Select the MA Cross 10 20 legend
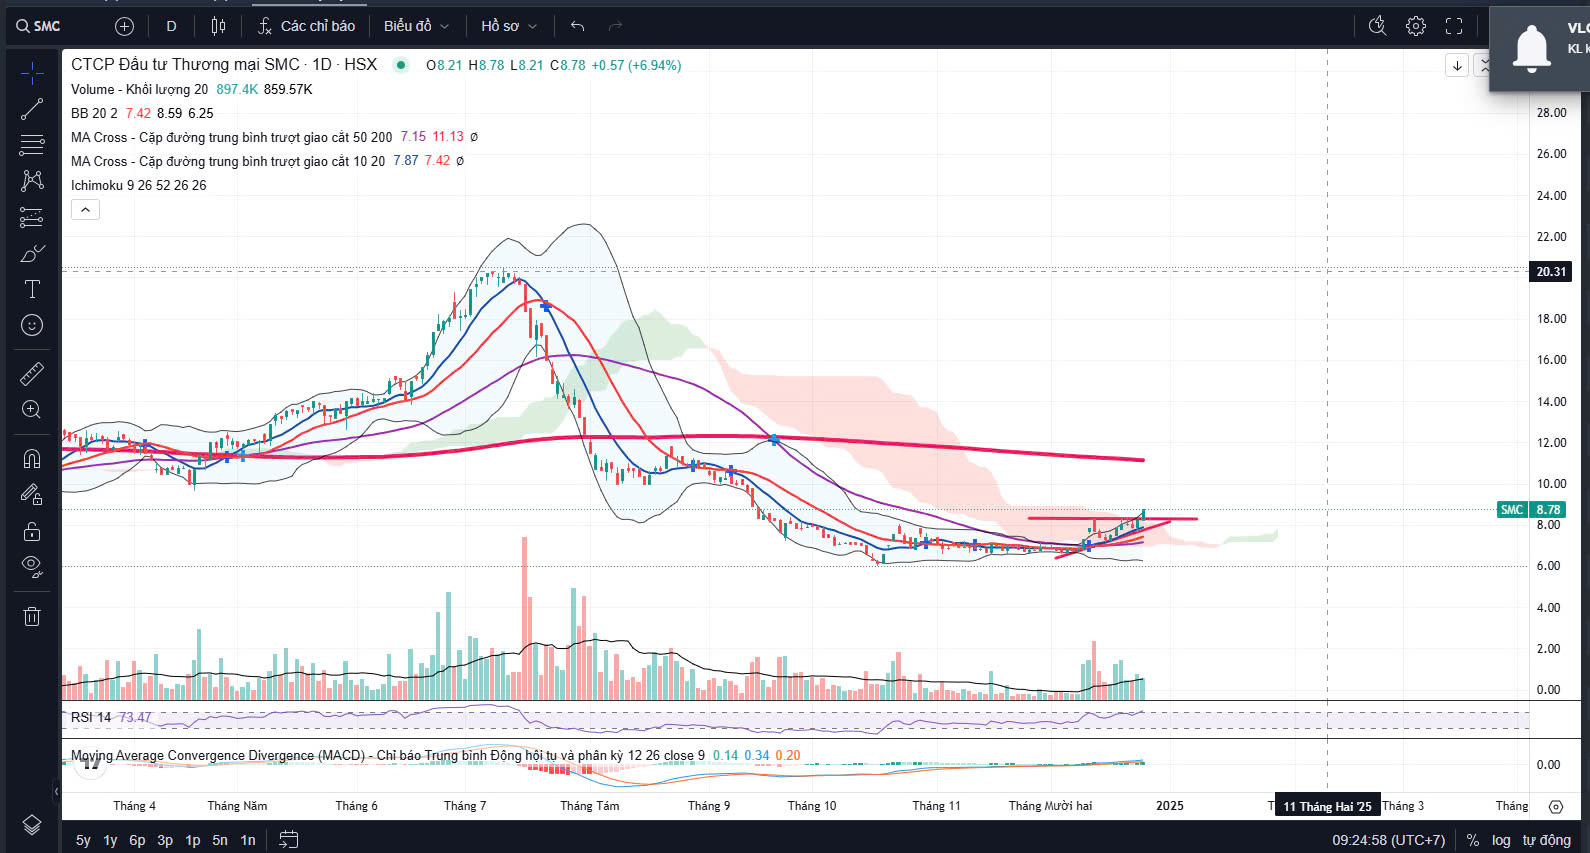 [228, 161]
